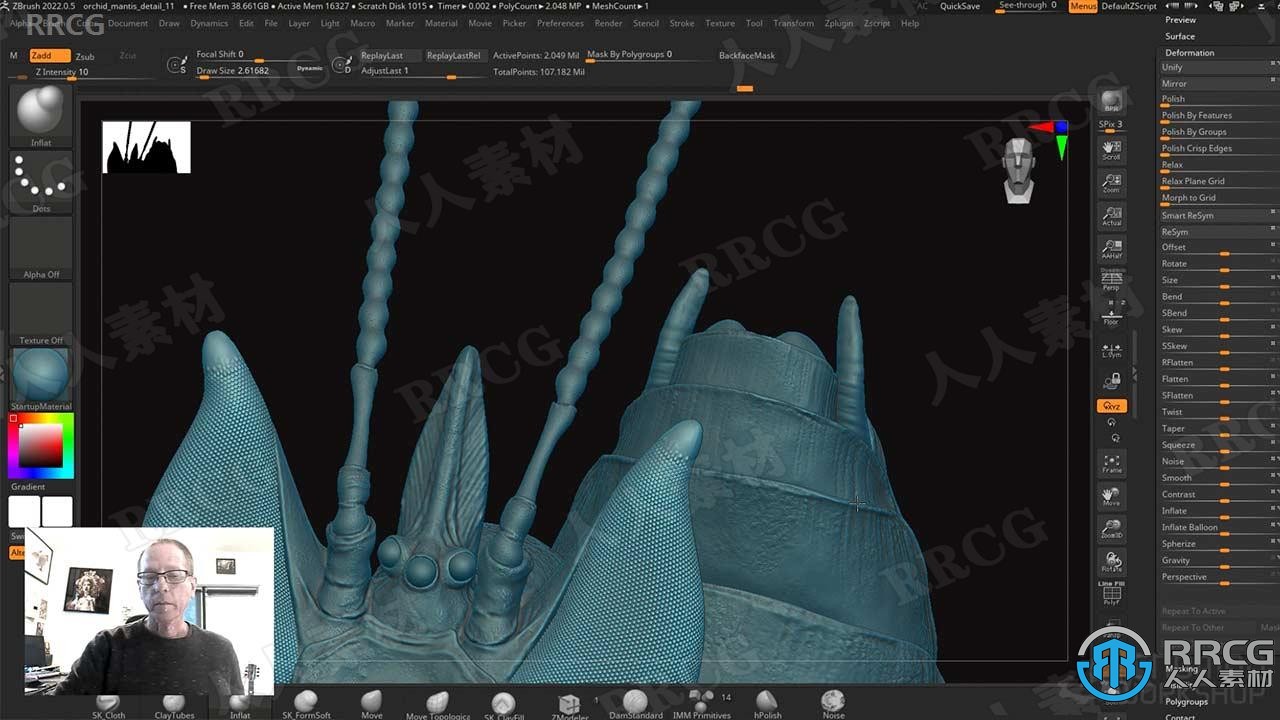Image resolution: width=1280 pixels, height=720 pixels.
Task: Click the Zoom canvas icon
Action: point(1111,182)
